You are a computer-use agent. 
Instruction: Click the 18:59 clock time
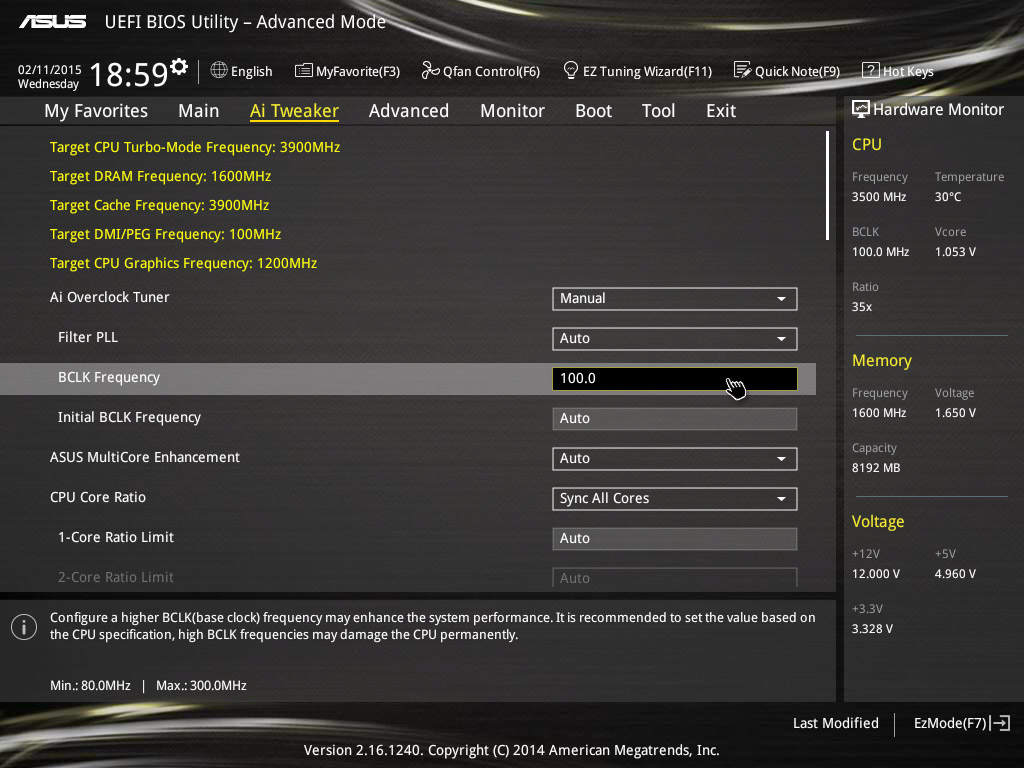click(x=129, y=74)
